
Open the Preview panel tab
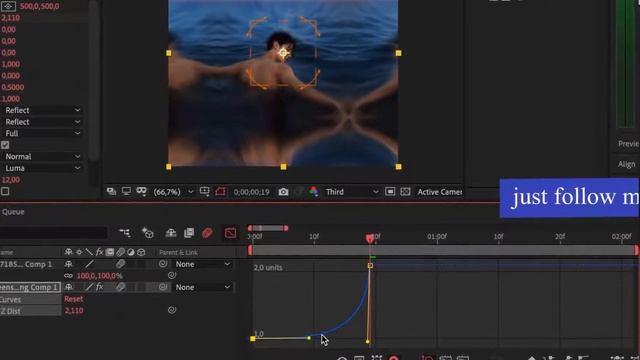click(x=628, y=144)
